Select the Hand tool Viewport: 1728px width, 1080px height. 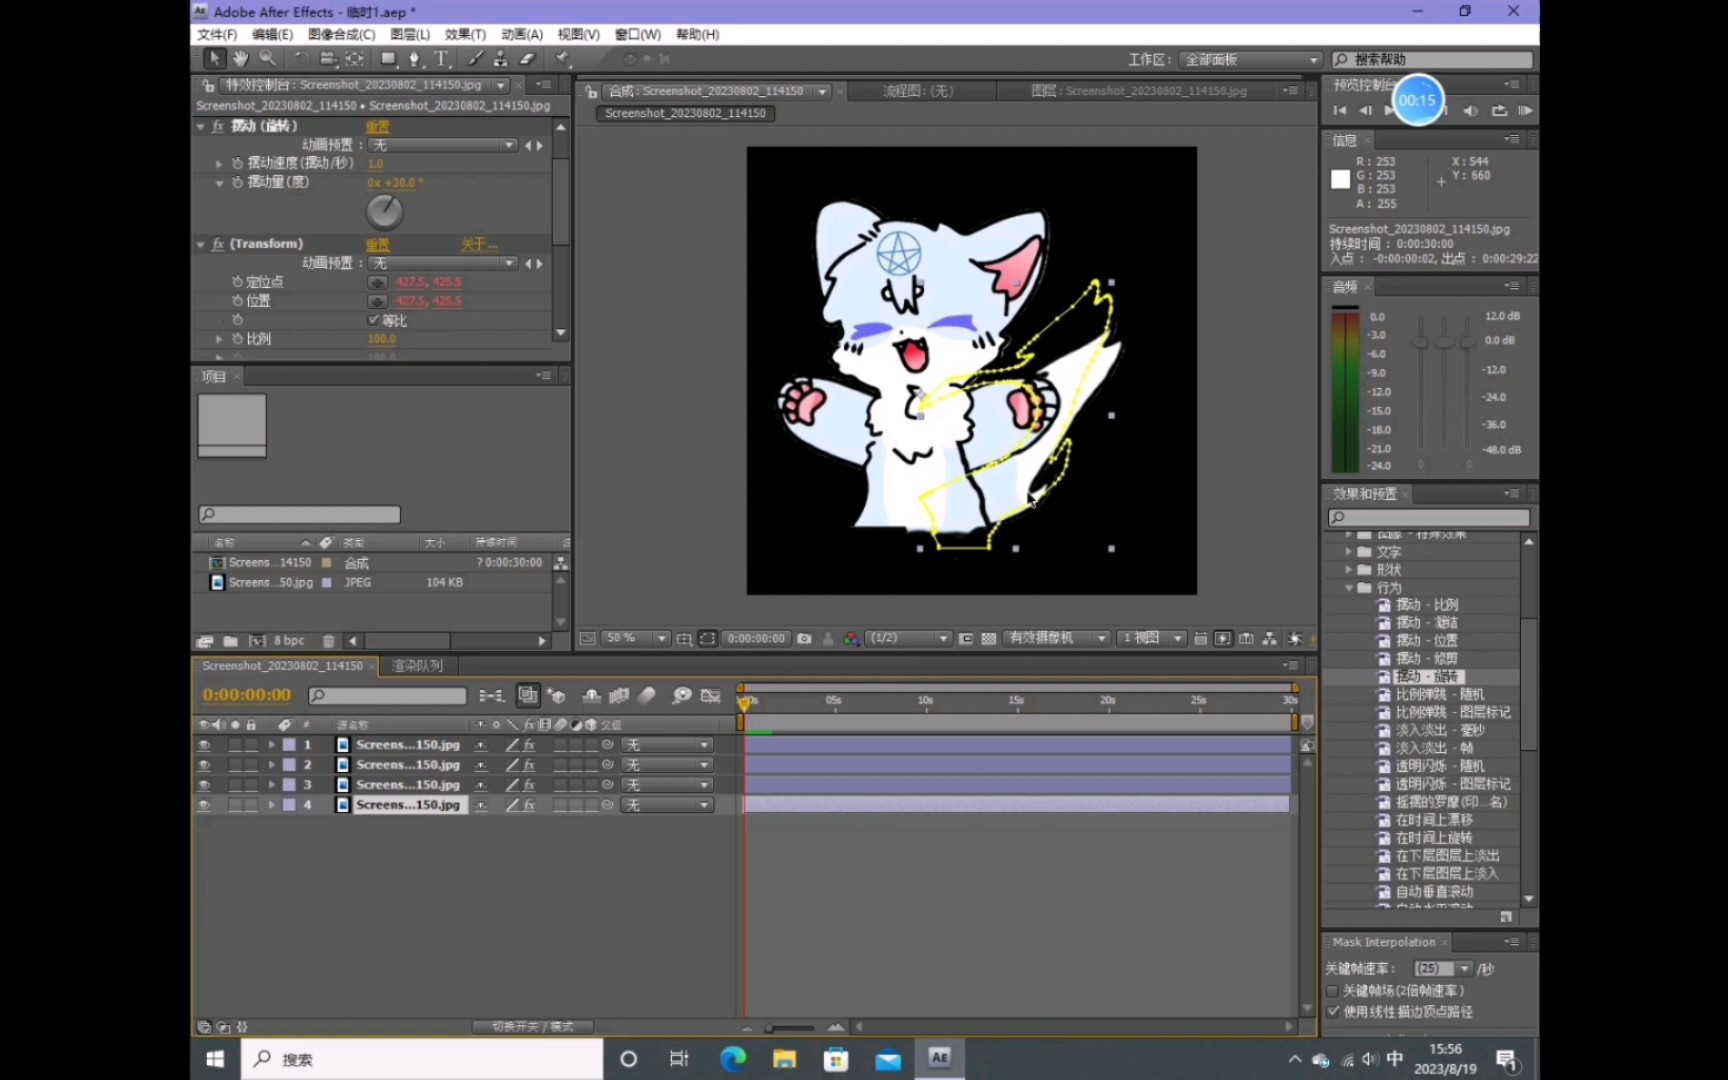[x=241, y=59]
